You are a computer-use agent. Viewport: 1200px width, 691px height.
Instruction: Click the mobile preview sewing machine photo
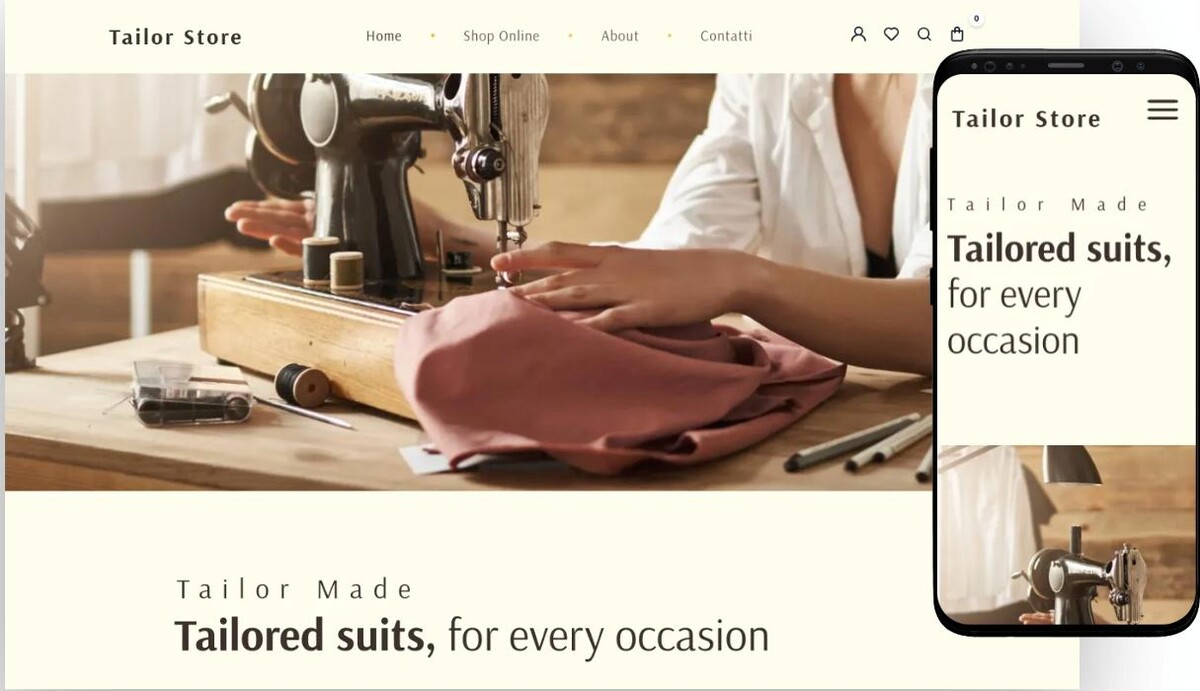tap(1066, 535)
